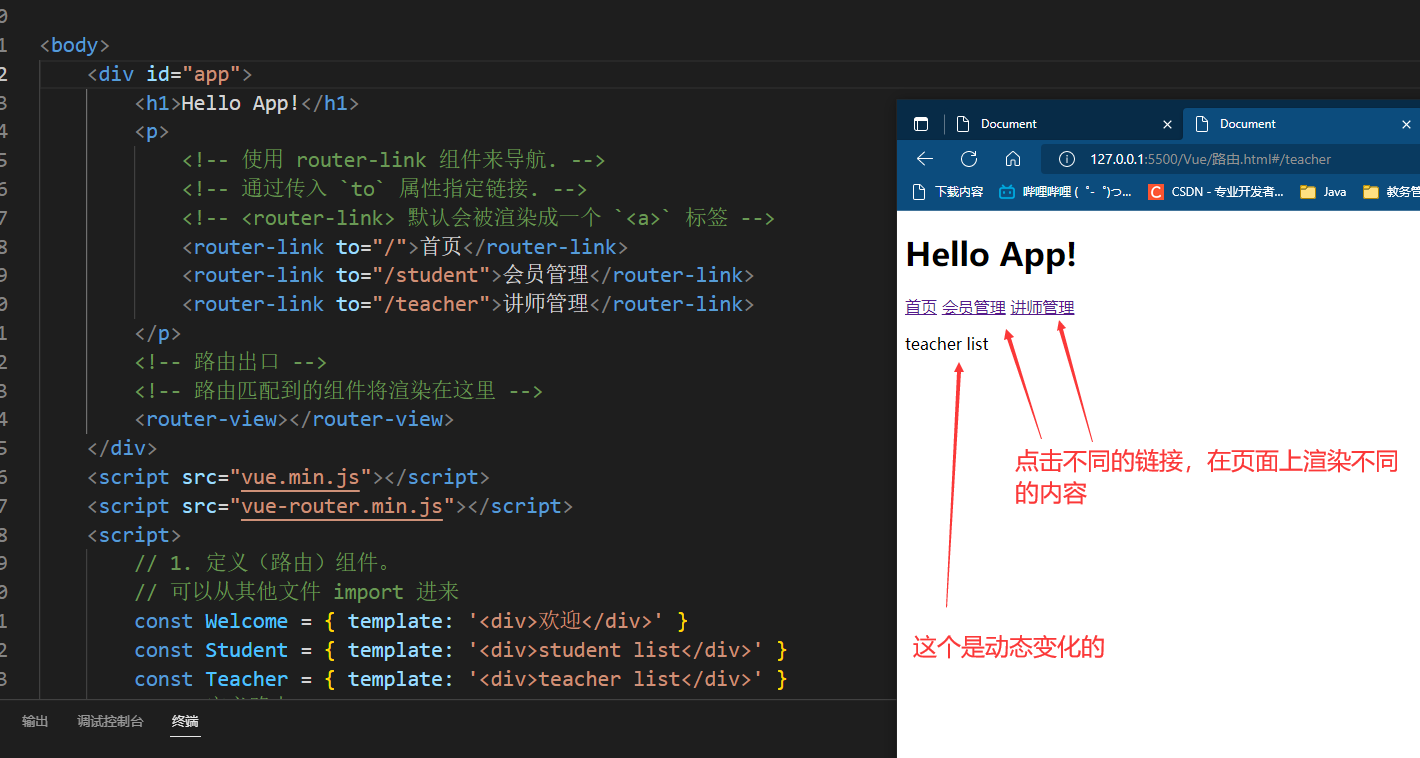The height and width of the screenshot is (758, 1420).
Task: Click the '默认会被渲染成一个 `<a>` 标签' comment
Action: tap(478, 218)
